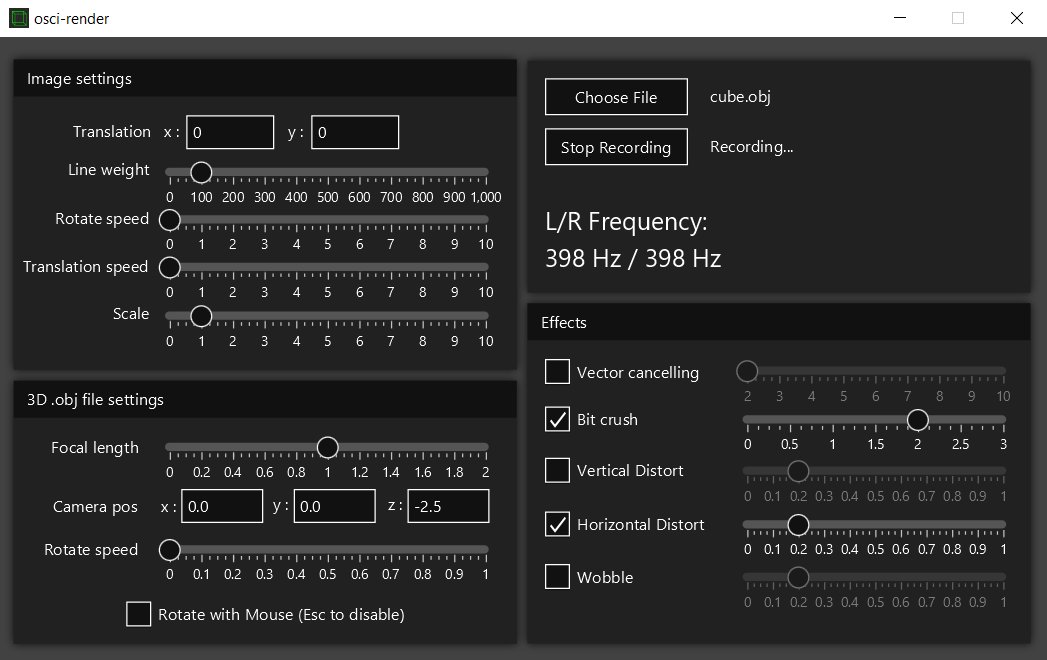Click the Translation x input field

tap(230, 132)
